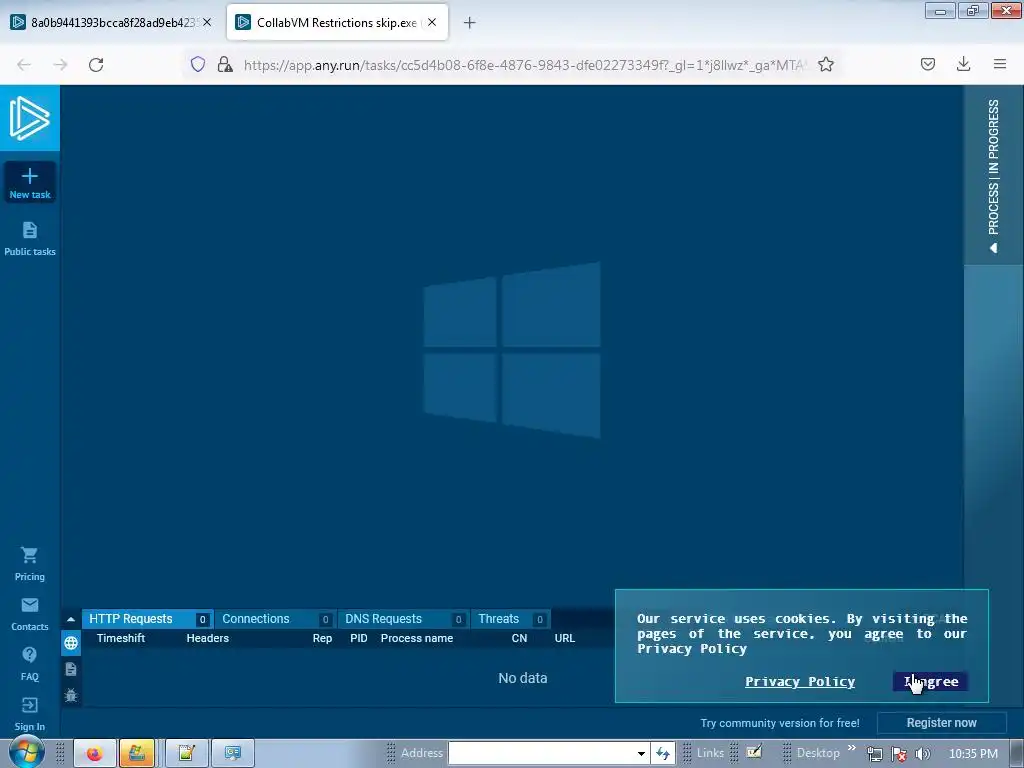This screenshot has height=768, width=1024.
Task: Accept cookies with the I agree button
Action: tap(931, 681)
